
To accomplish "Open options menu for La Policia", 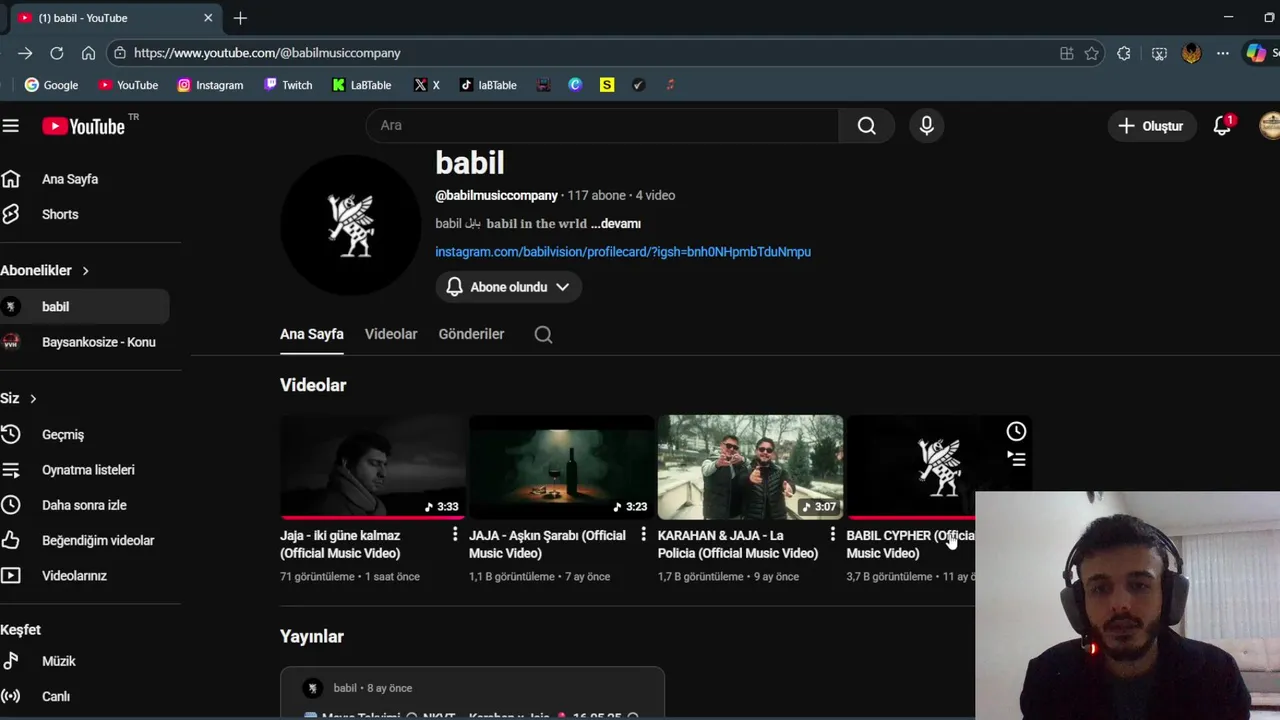I will tap(832, 535).
